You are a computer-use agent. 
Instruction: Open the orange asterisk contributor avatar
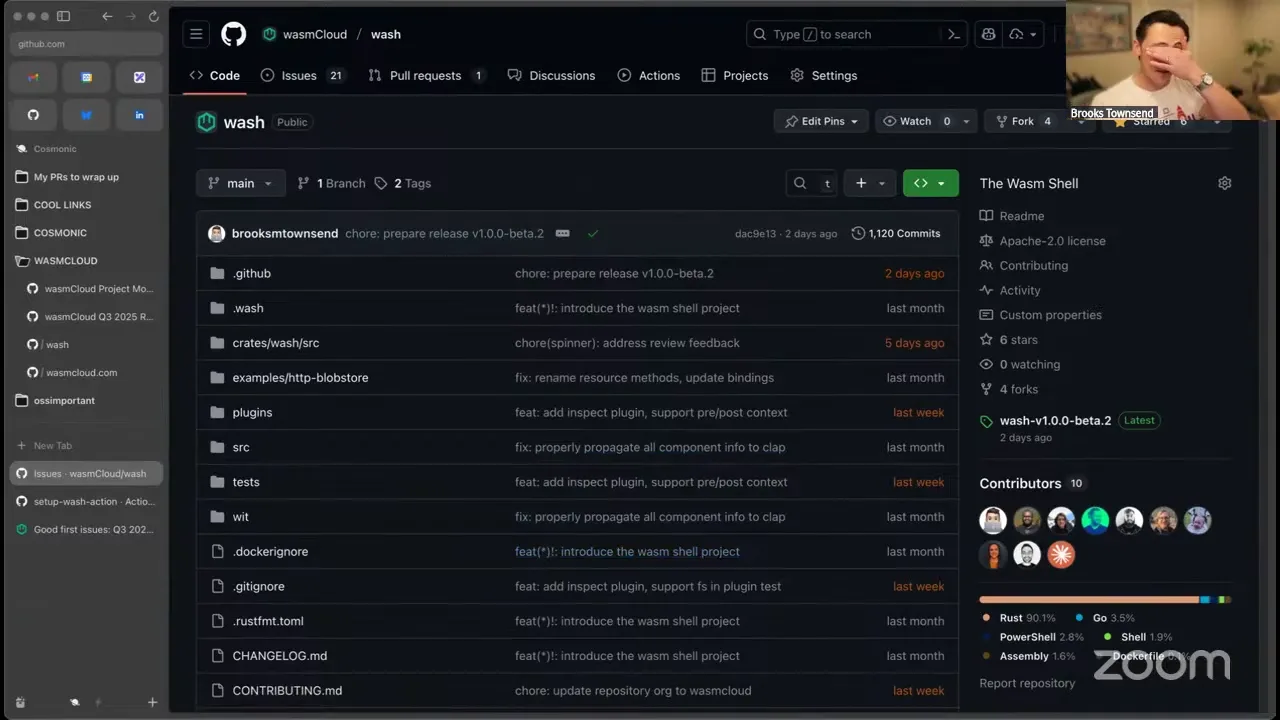pos(1061,554)
